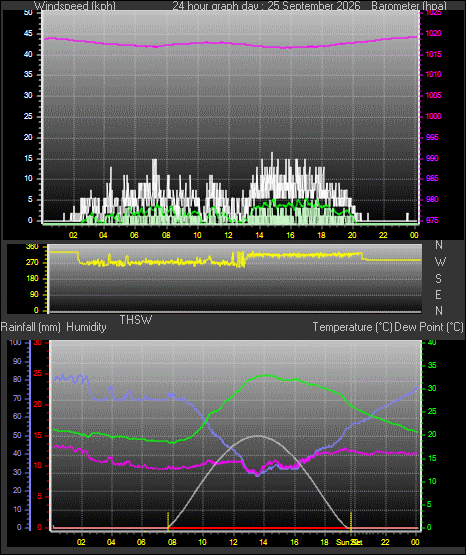
Task: Click the red rainfall baseline bar
Action: (x=259, y=528)
